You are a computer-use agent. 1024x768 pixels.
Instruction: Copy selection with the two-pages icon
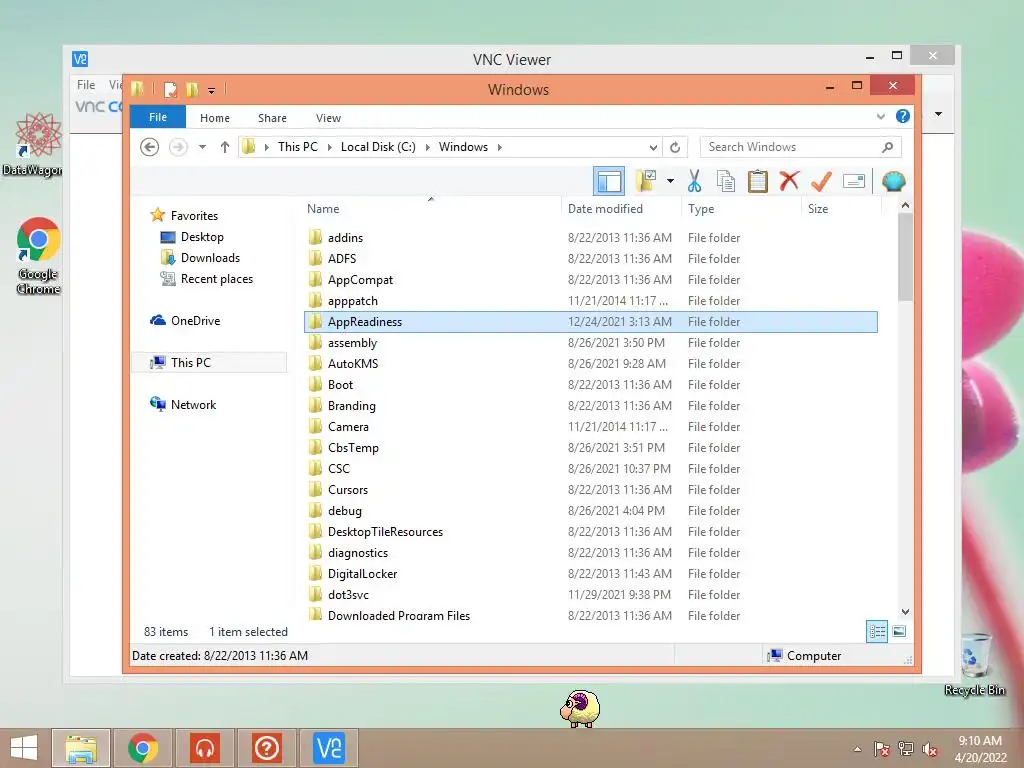click(726, 181)
